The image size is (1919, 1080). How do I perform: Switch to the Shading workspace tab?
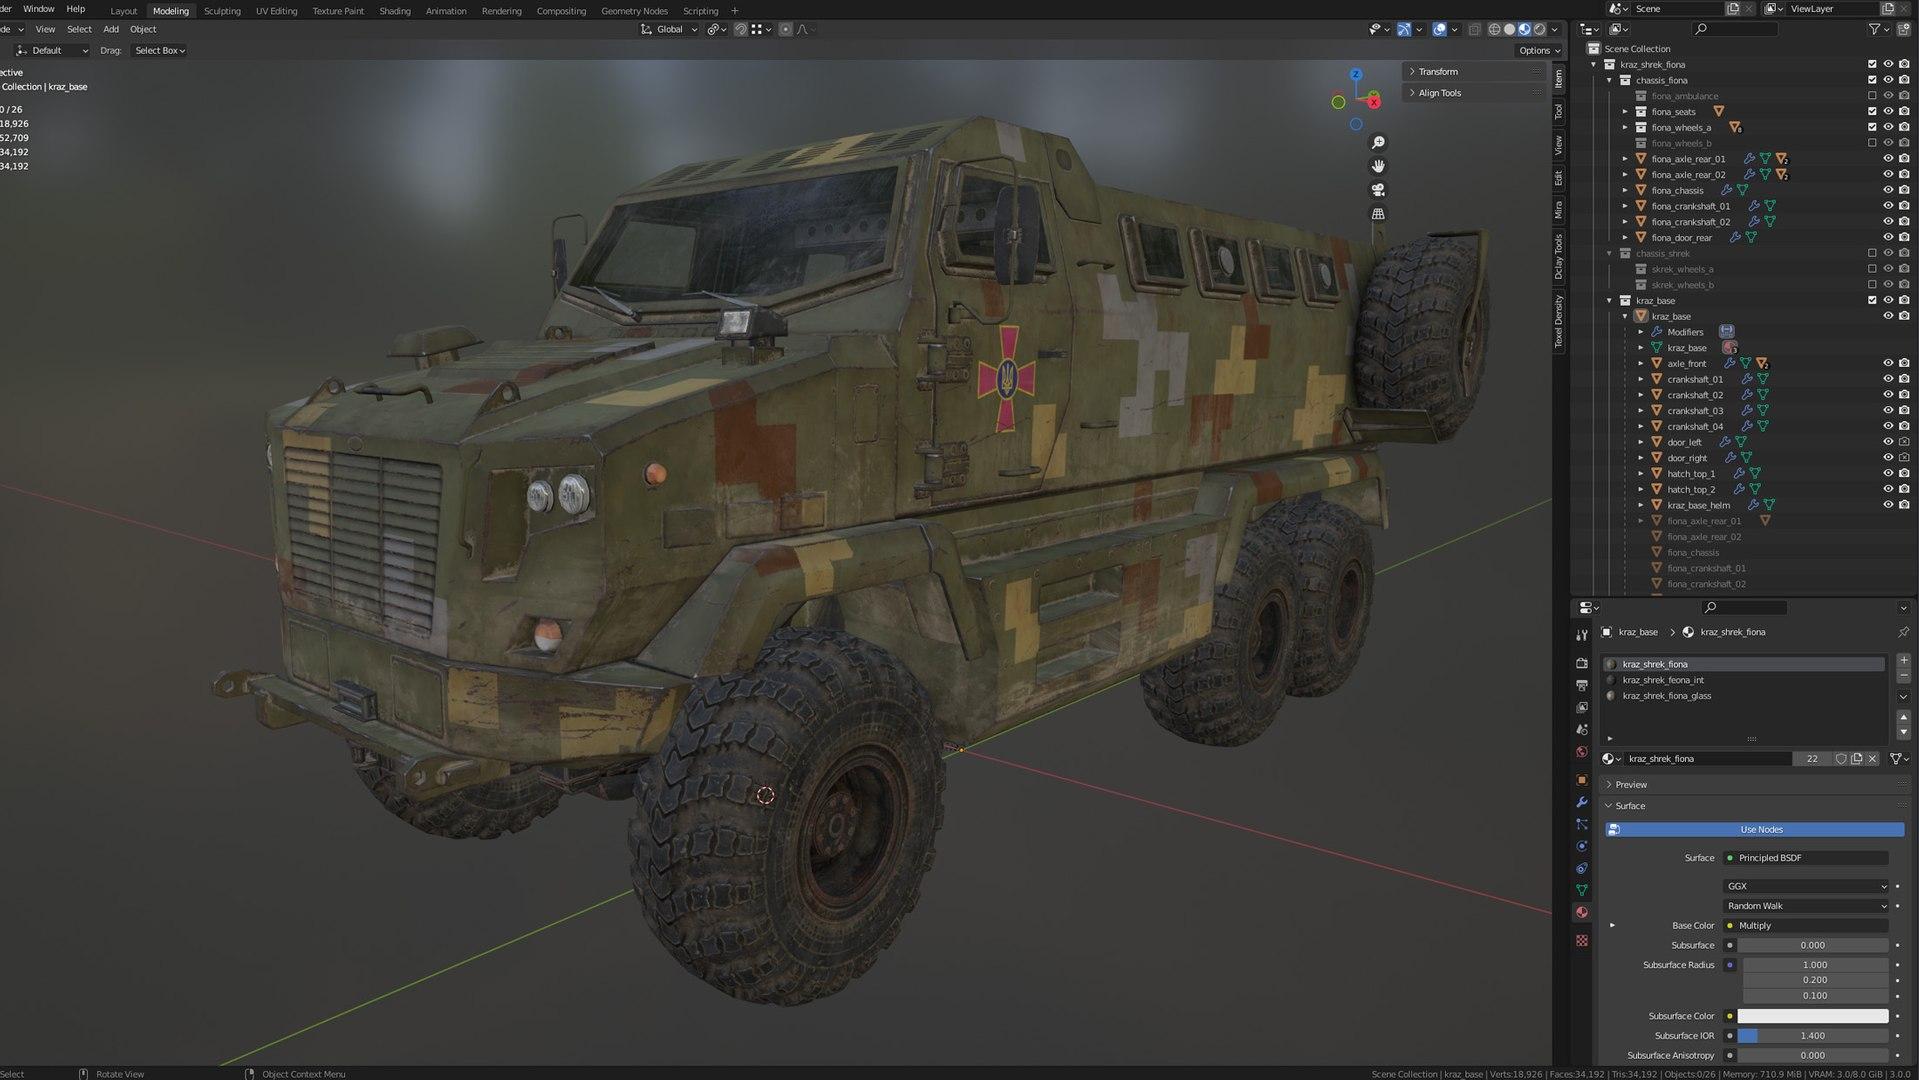point(394,11)
